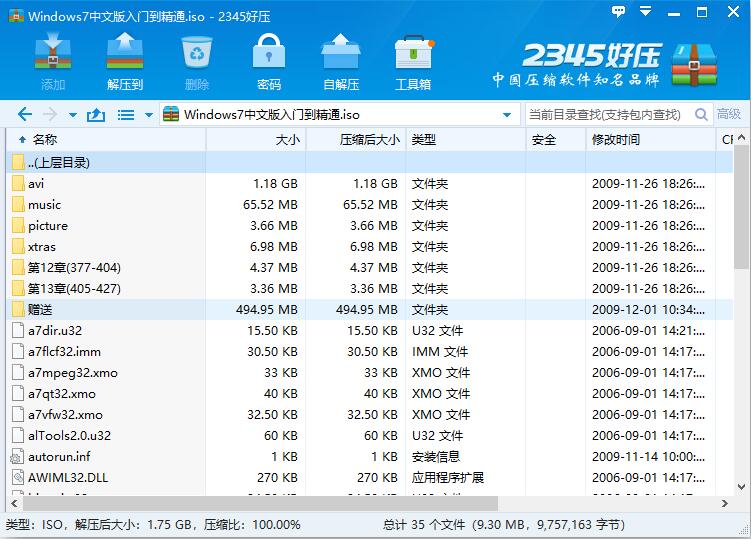Click the 高级 advanced search link
This screenshot has width=751, height=539.
click(x=728, y=114)
